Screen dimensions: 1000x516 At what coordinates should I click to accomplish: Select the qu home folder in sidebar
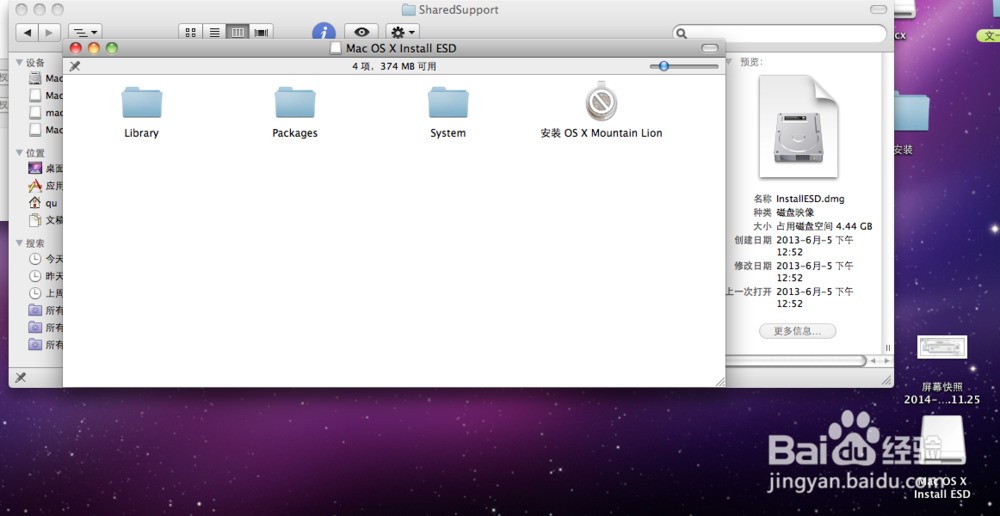click(x=43, y=203)
